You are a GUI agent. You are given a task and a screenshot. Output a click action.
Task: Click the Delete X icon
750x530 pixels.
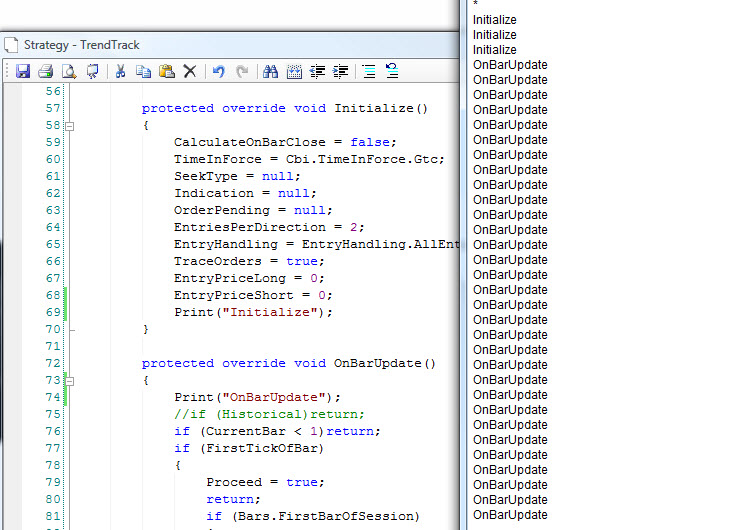point(190,71)
